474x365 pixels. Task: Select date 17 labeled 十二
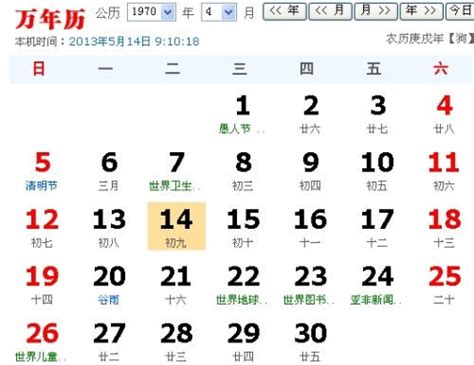[x=377, y=228]
